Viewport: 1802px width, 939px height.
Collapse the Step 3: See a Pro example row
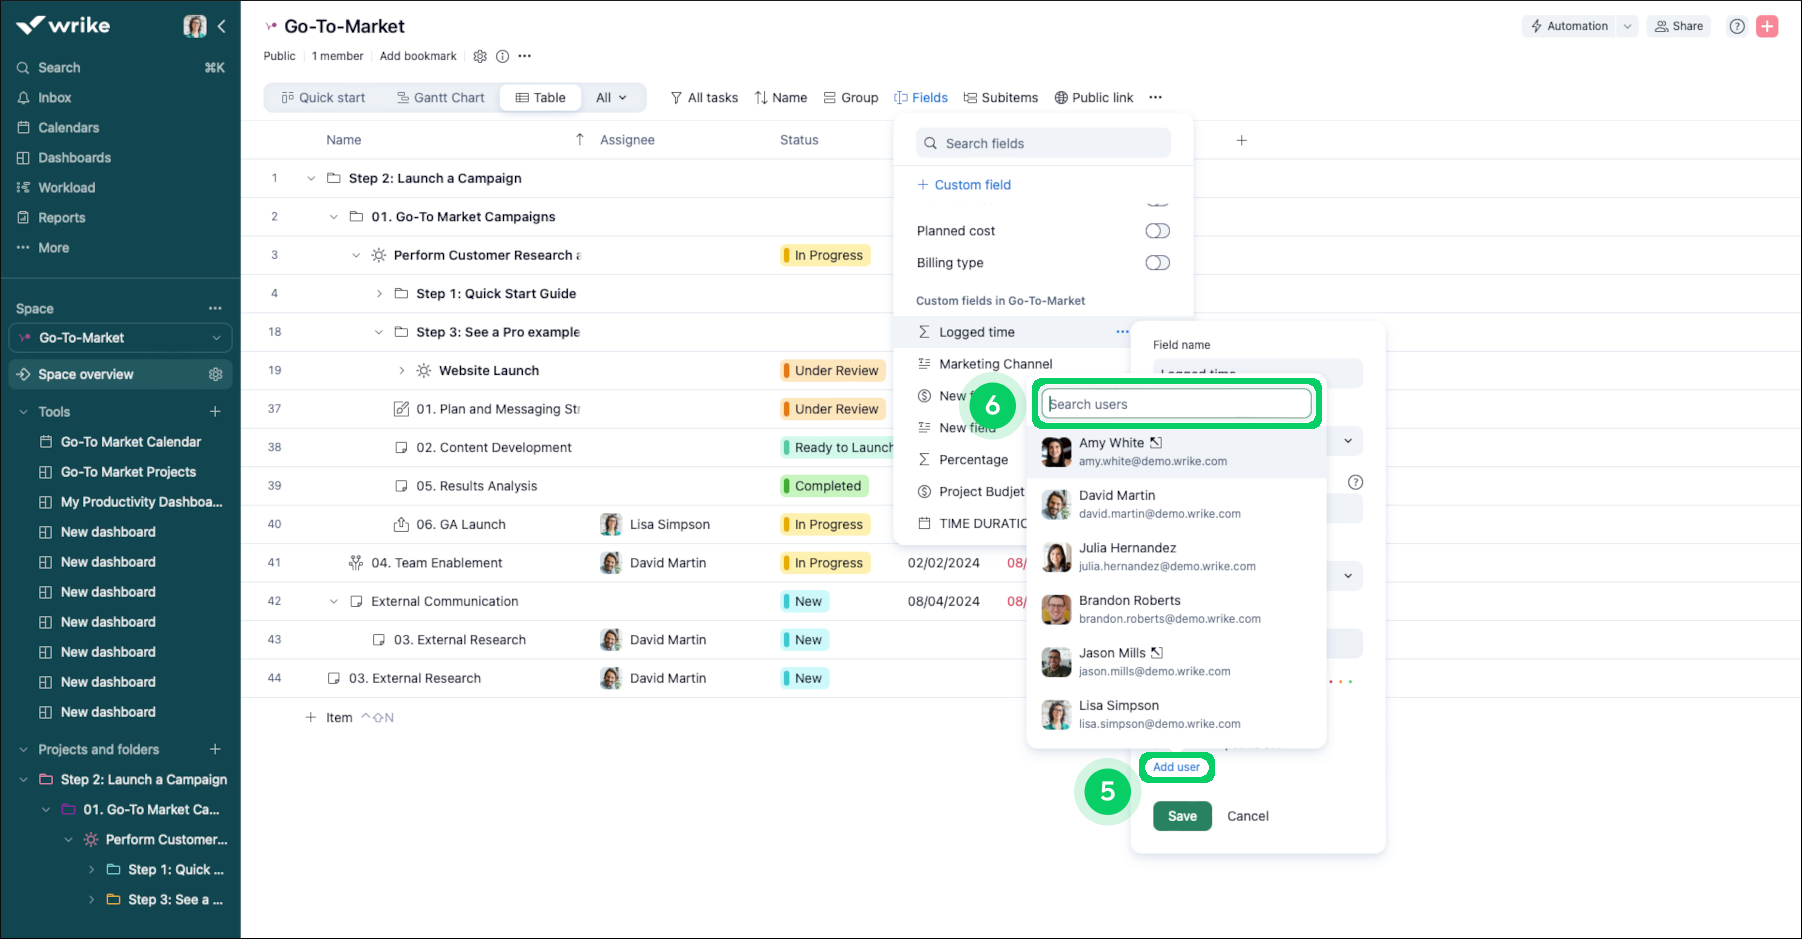(379, 332)
